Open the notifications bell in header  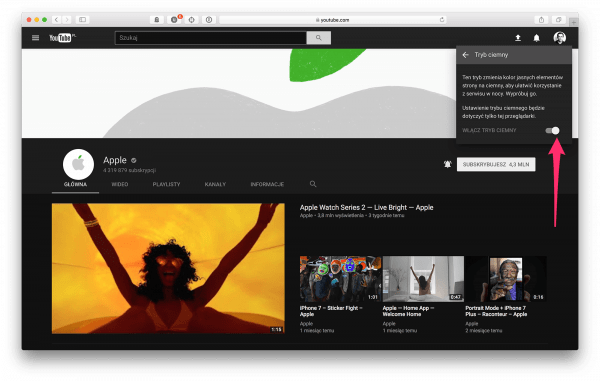(x=536, y=38)
